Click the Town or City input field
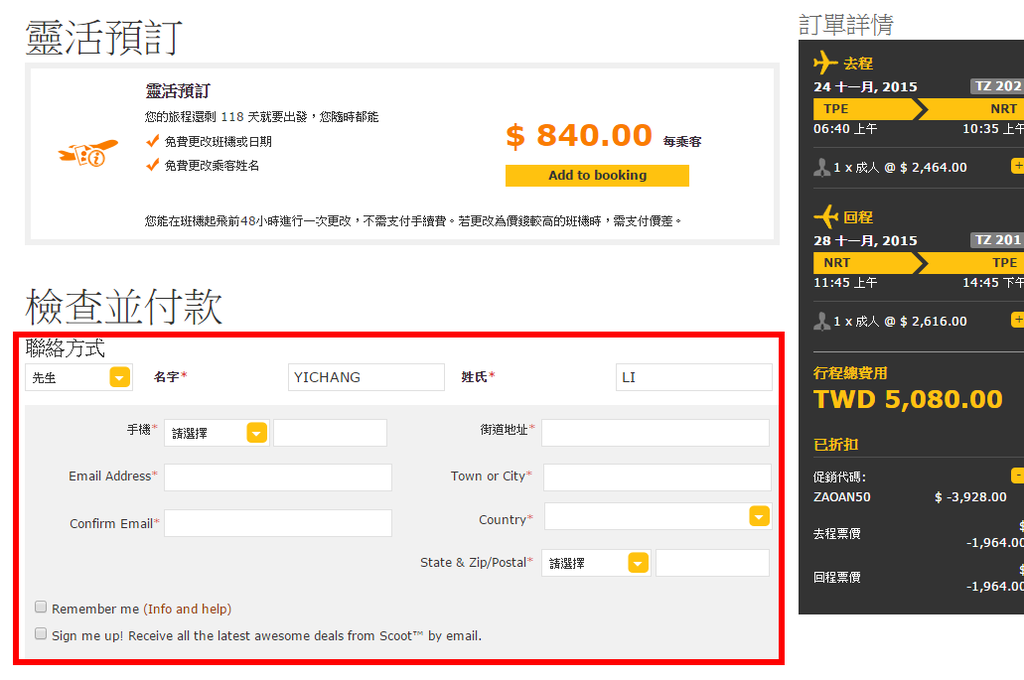 [x=657, y=477]
